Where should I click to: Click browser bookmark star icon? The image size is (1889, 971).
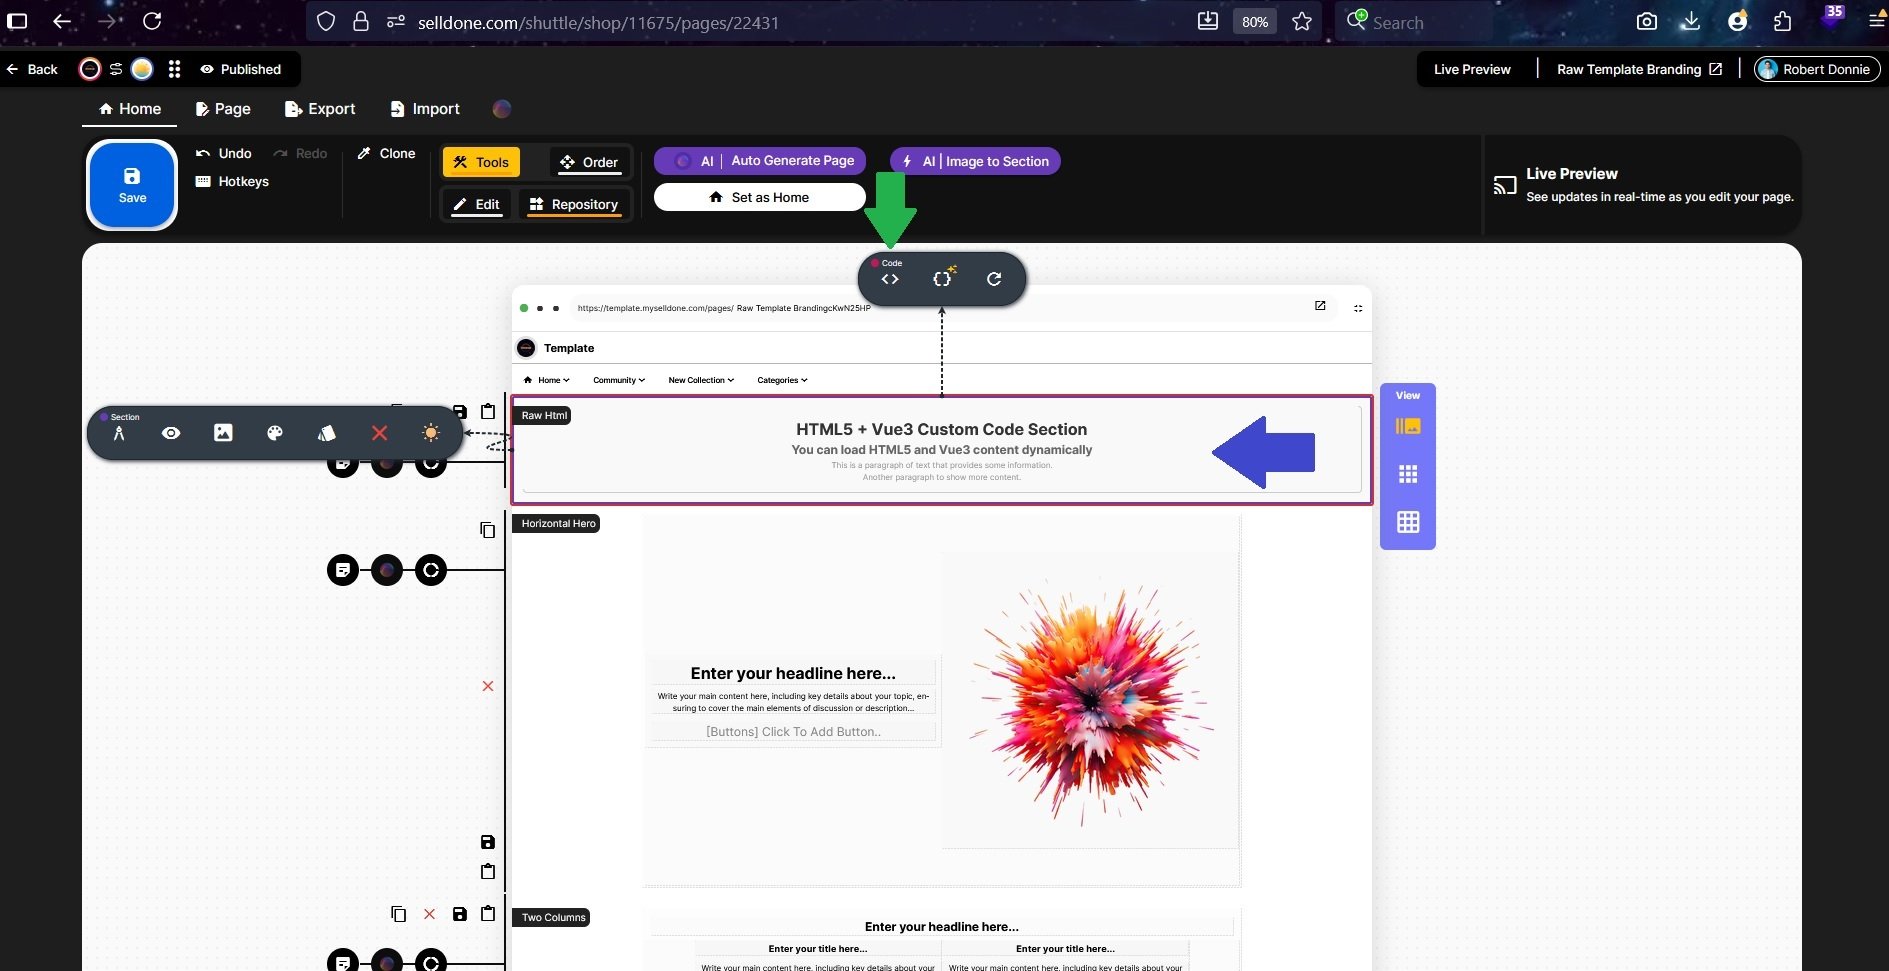tap(1301, 21)
